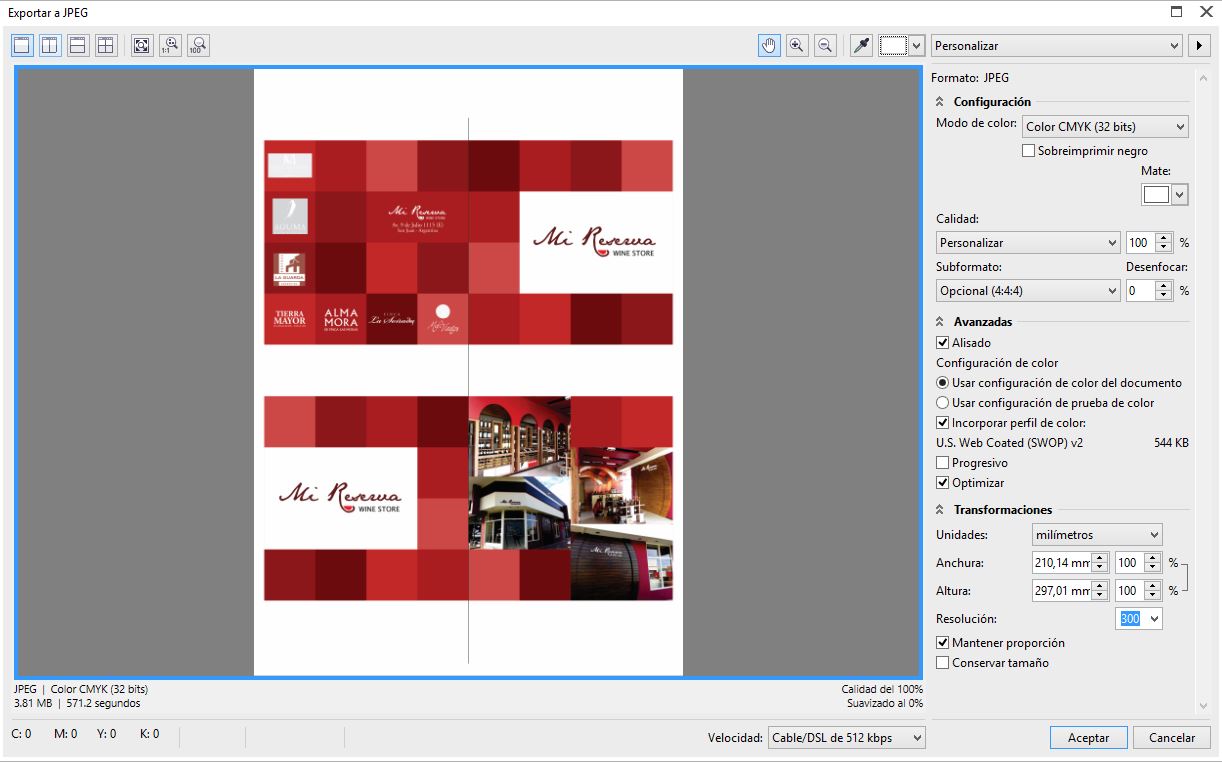Select the Zoom out tool
The image size is (1222, 762).
pyautogui.click(x=825, y=45)
